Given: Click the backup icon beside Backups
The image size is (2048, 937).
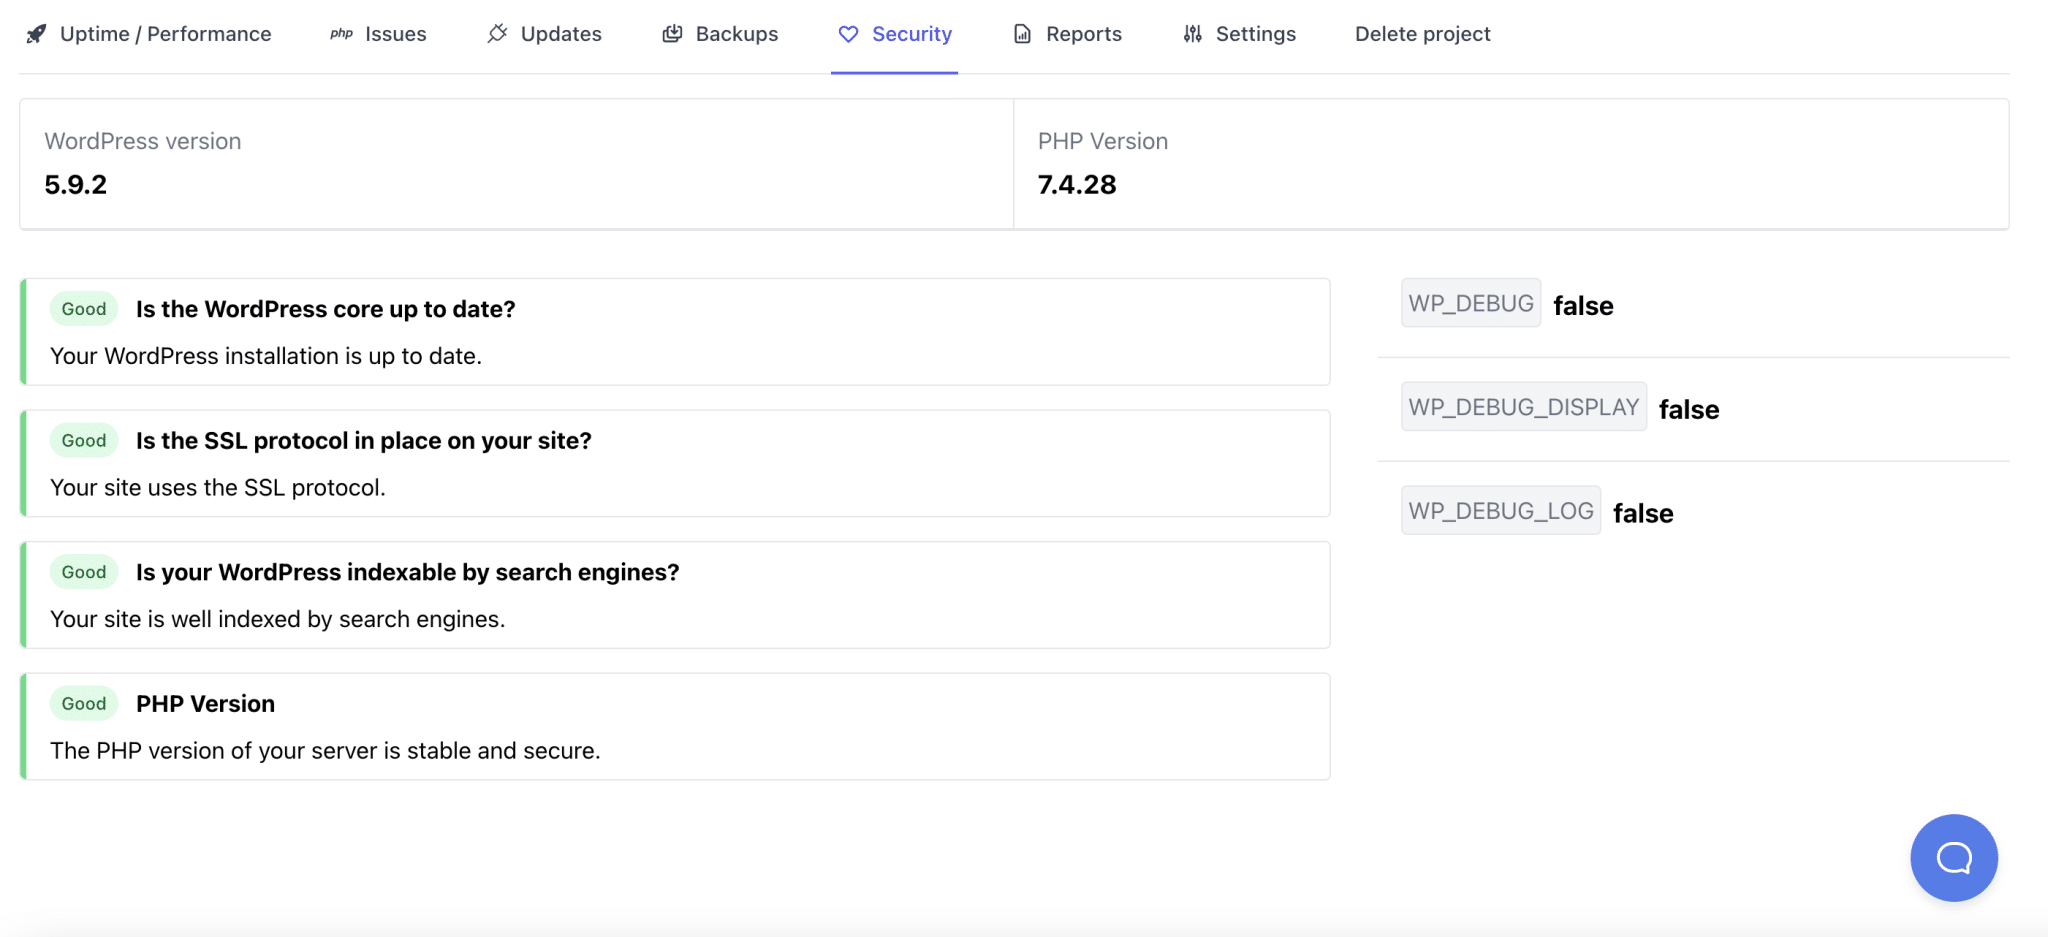Looking at the screenshot, I should (672, 34).
